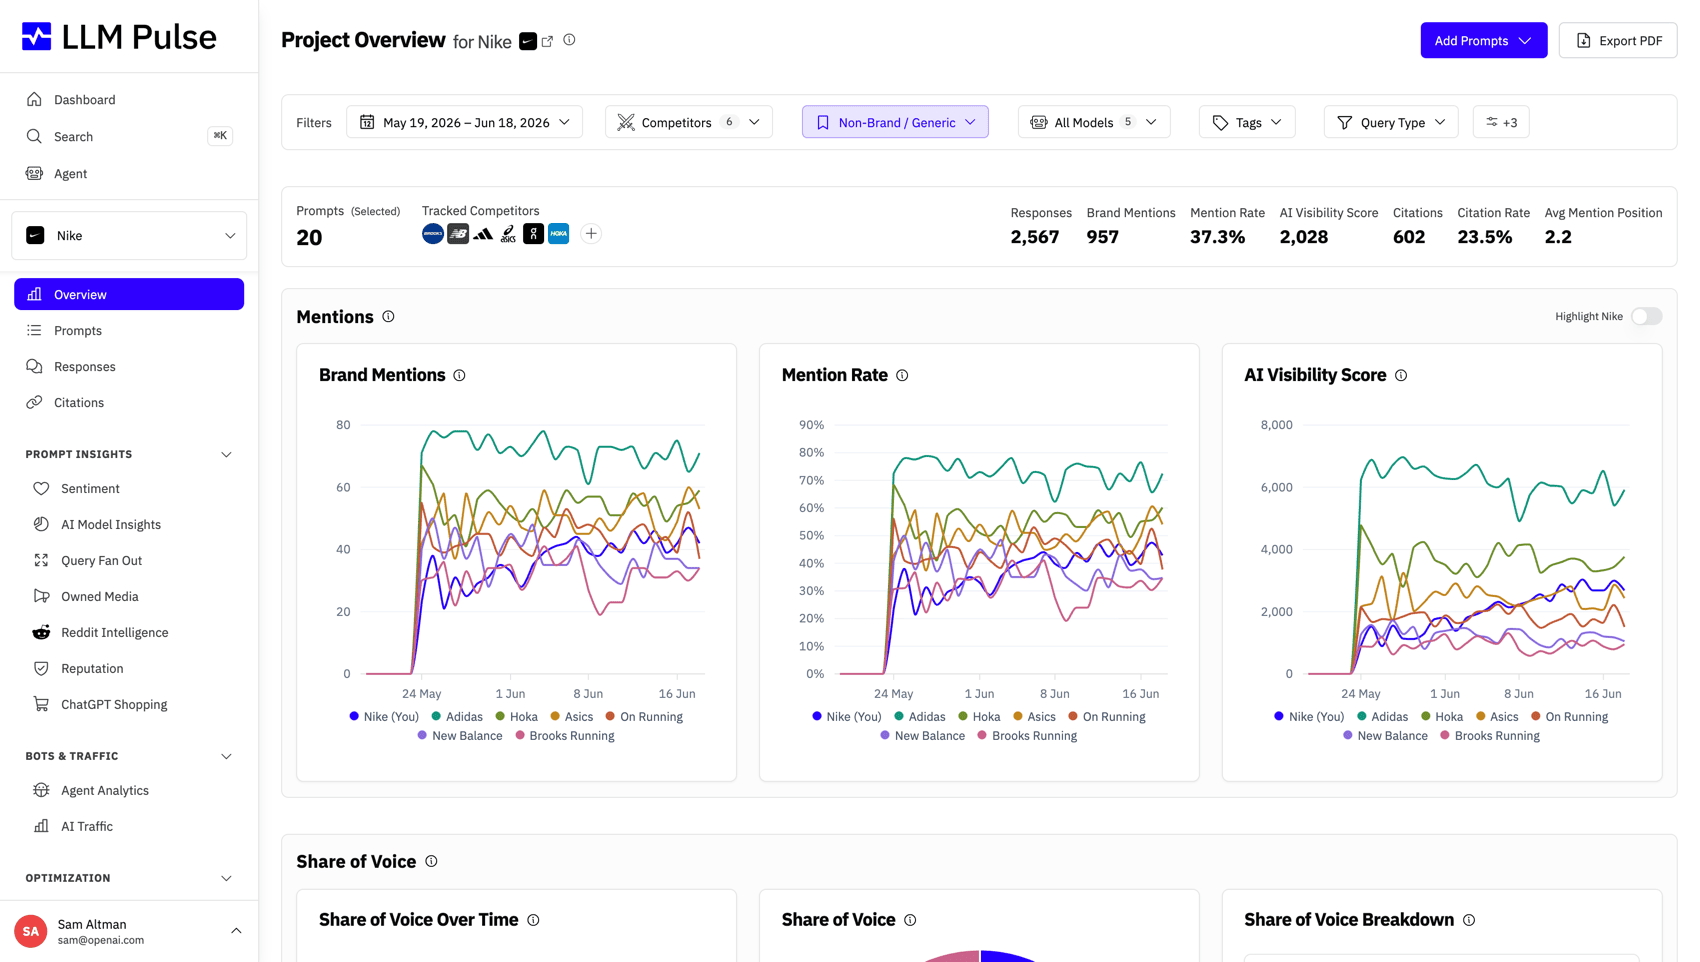Click the LLM Pulse logo

point(119,37)
